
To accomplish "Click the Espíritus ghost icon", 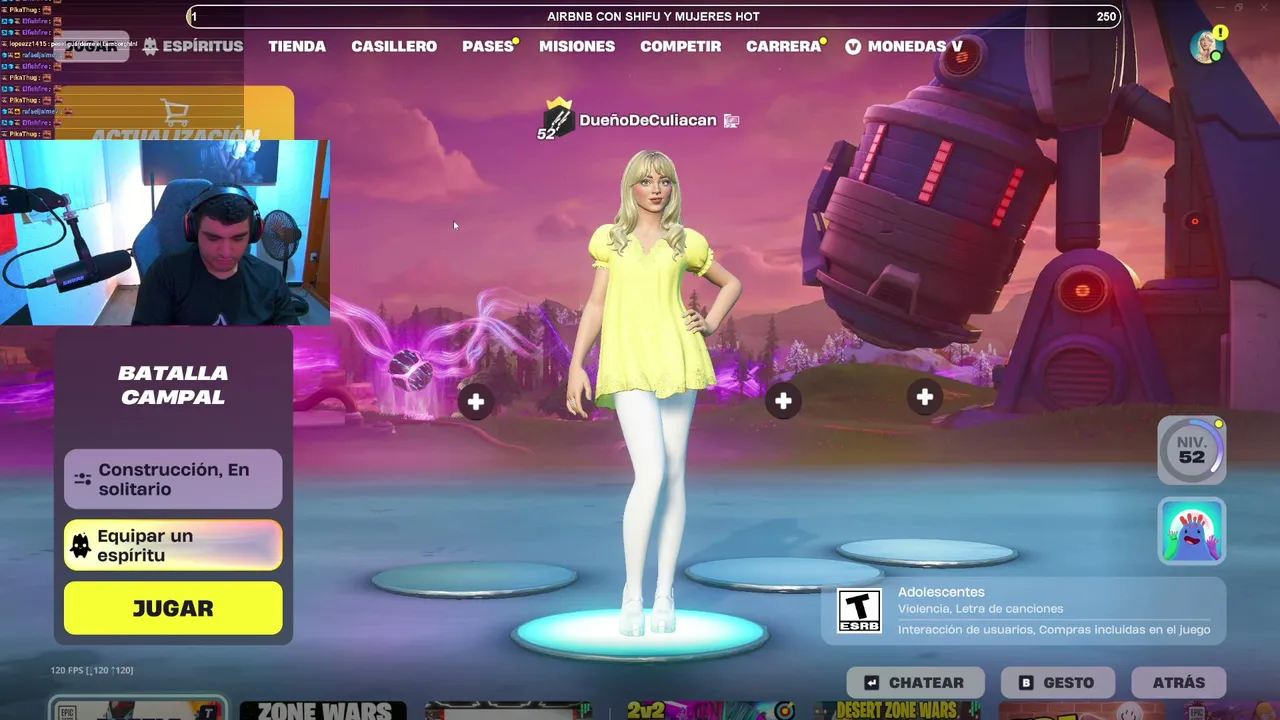I will click(151, 46).
